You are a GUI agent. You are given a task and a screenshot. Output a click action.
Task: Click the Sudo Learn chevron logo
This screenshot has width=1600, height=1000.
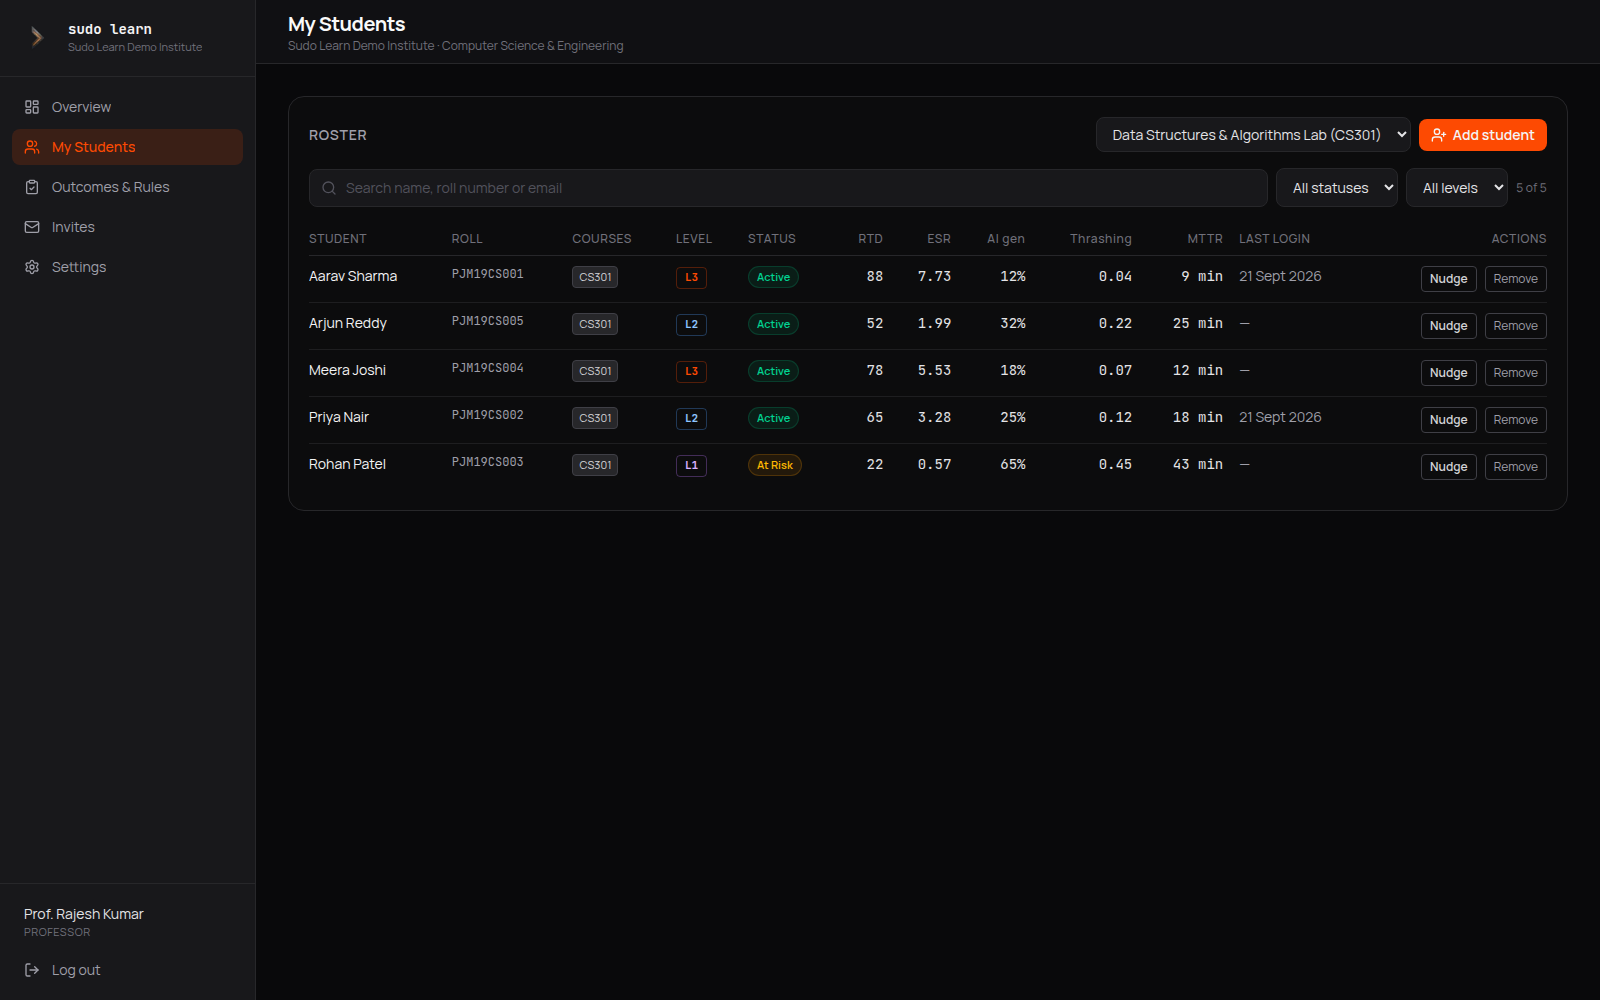pyautogui.click(x=37, y=37)
